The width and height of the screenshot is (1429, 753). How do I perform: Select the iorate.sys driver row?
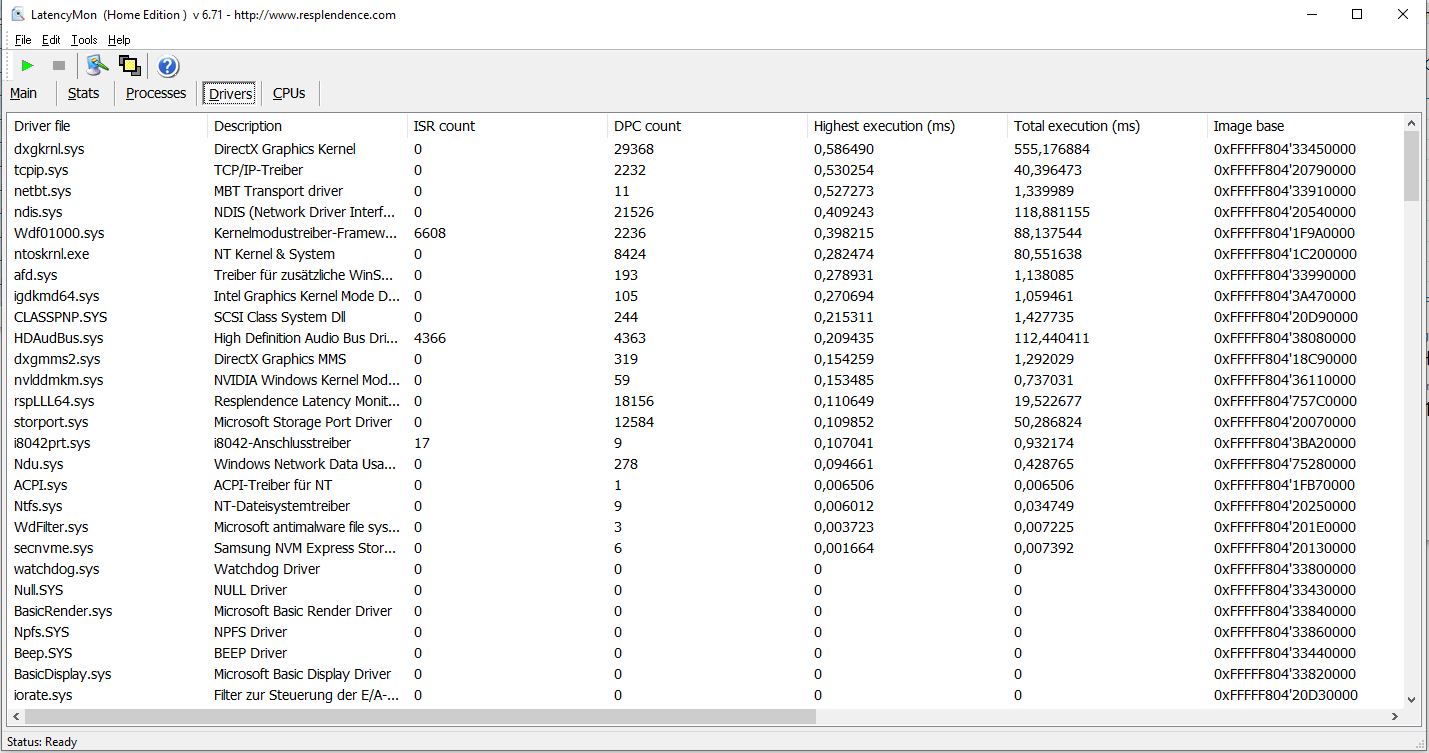[x=705, y=695]
